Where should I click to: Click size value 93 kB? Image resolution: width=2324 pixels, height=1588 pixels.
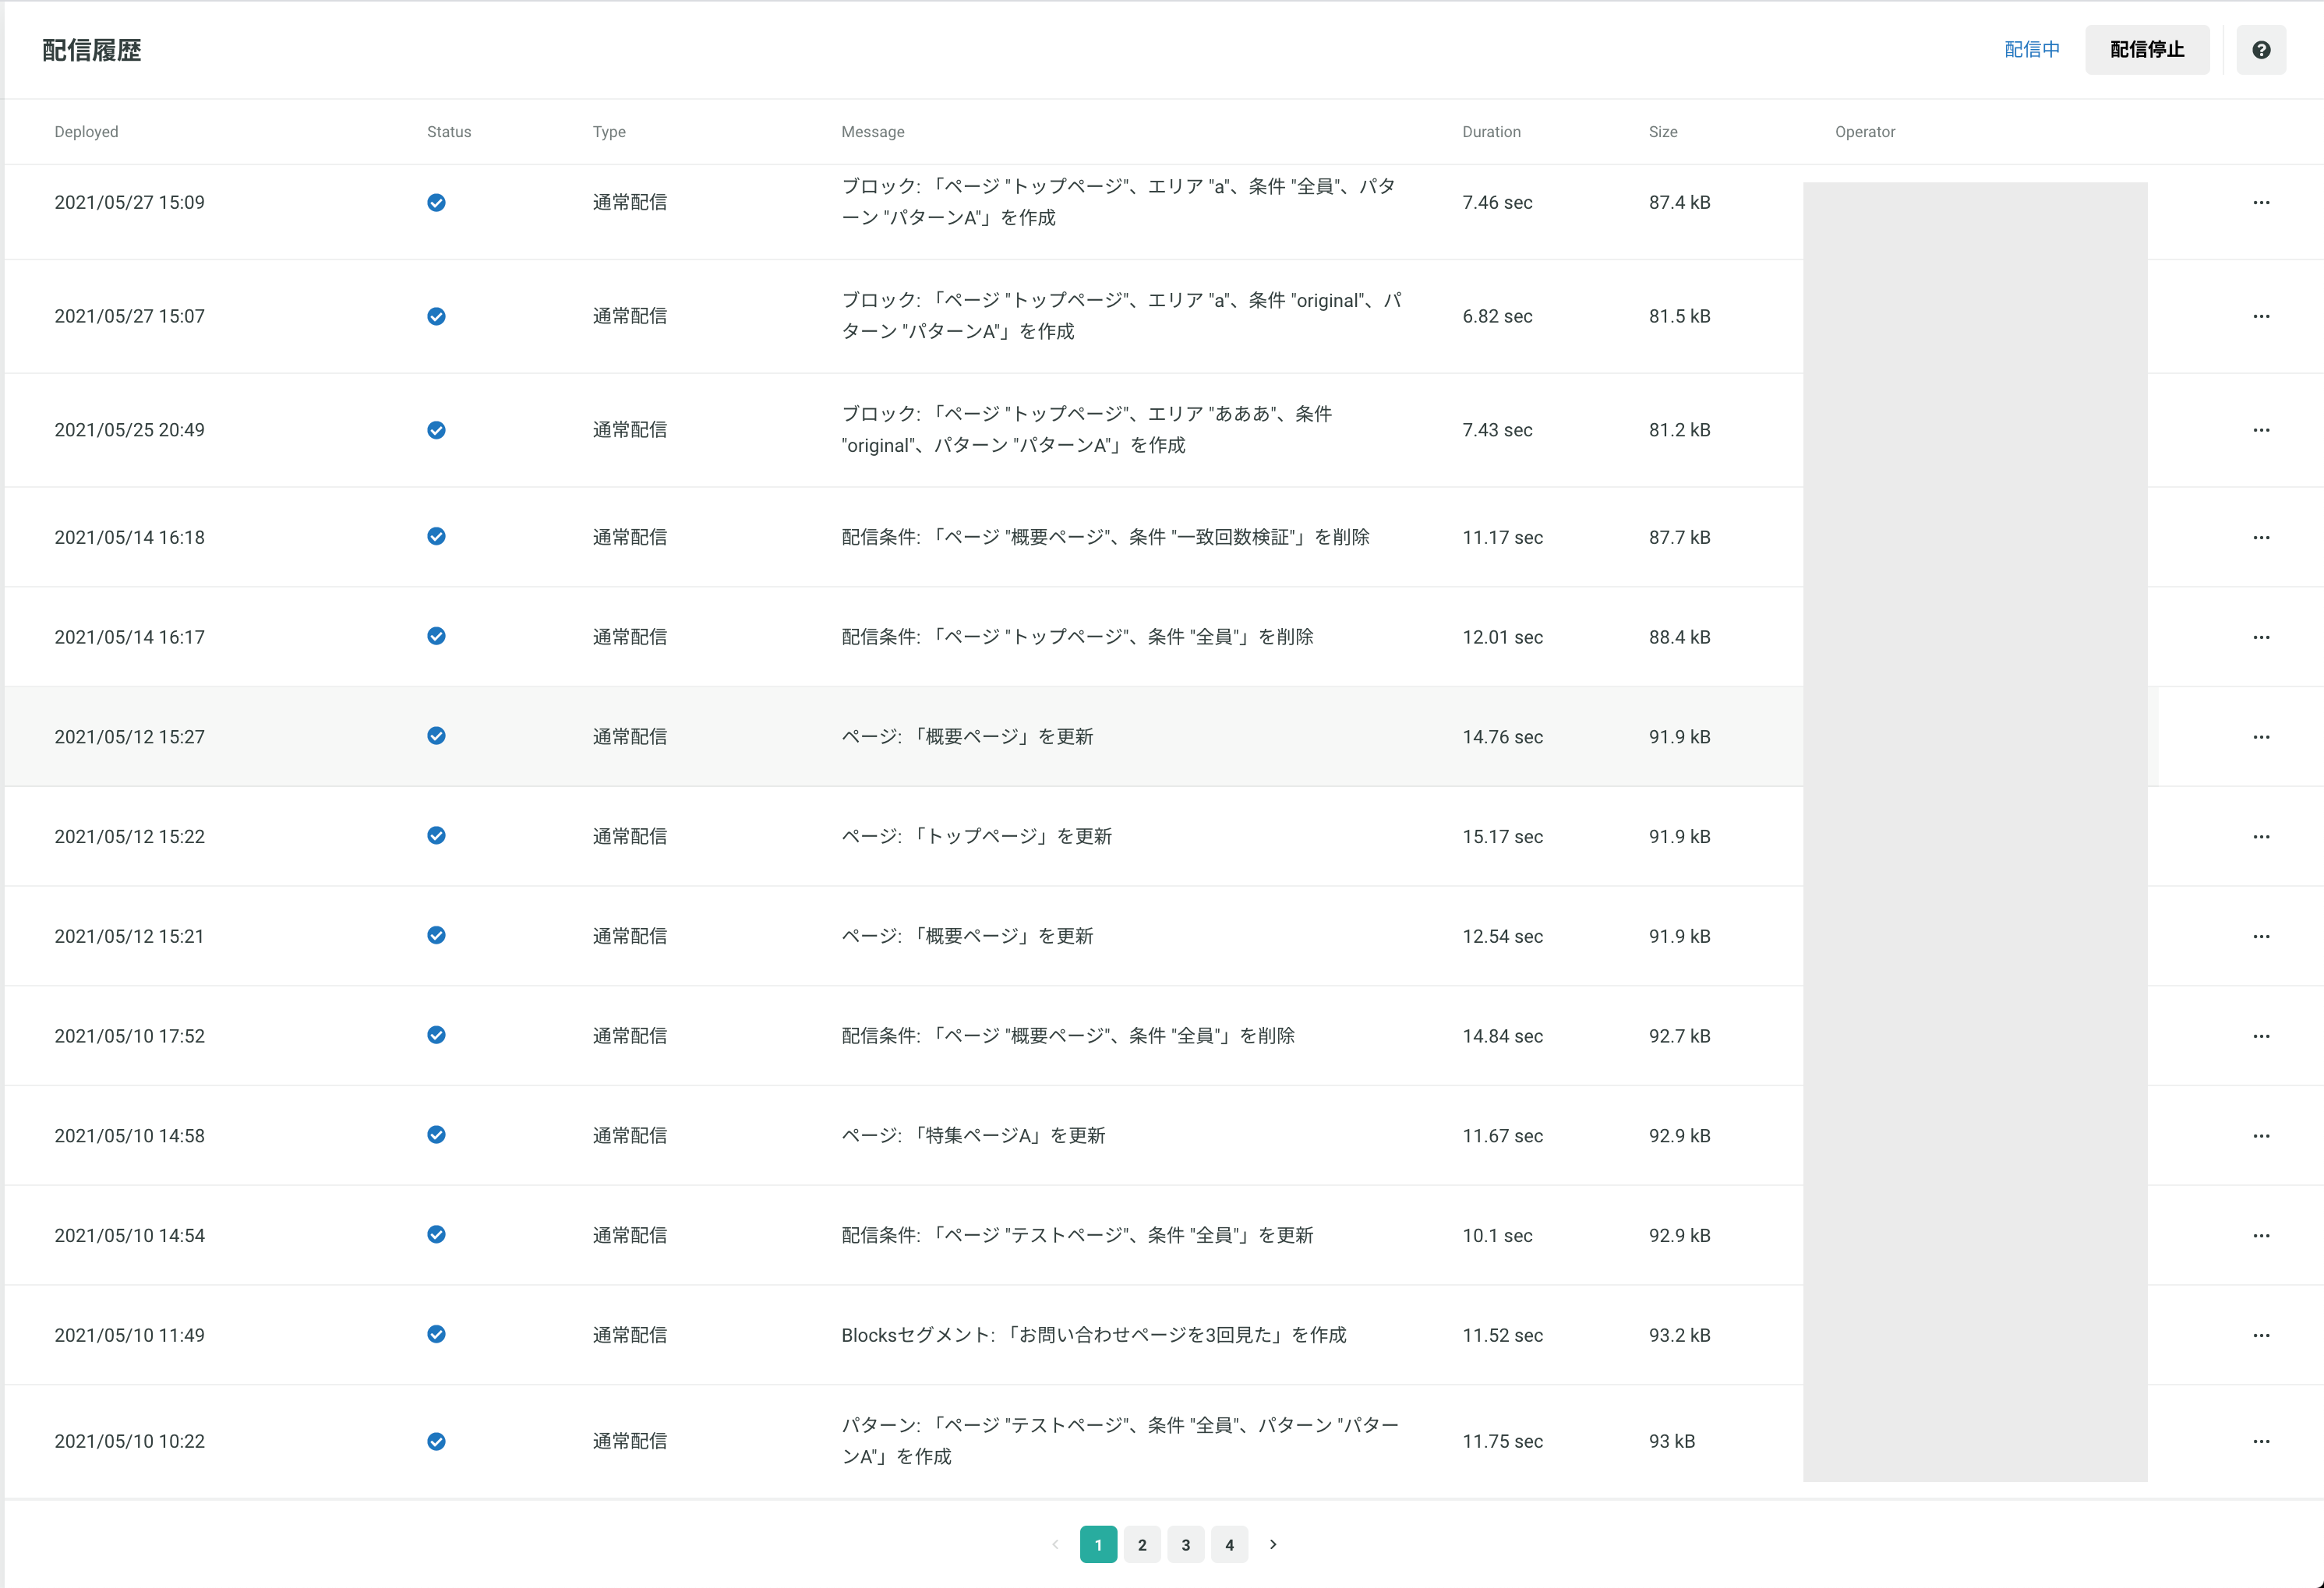coord(1671,1442)
